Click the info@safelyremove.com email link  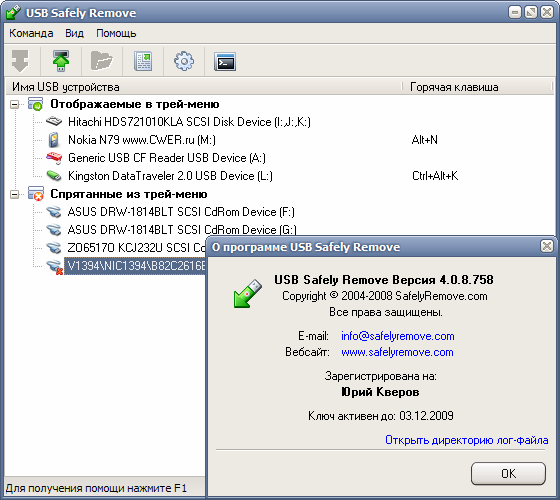pyautogui.click(x=398, y=336)
